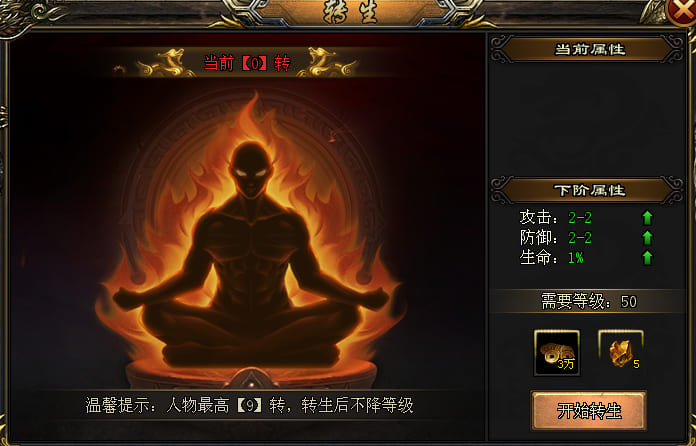Open the 当前属性 header panel
This screenshot has height=446, width=696.
[589, 49]
